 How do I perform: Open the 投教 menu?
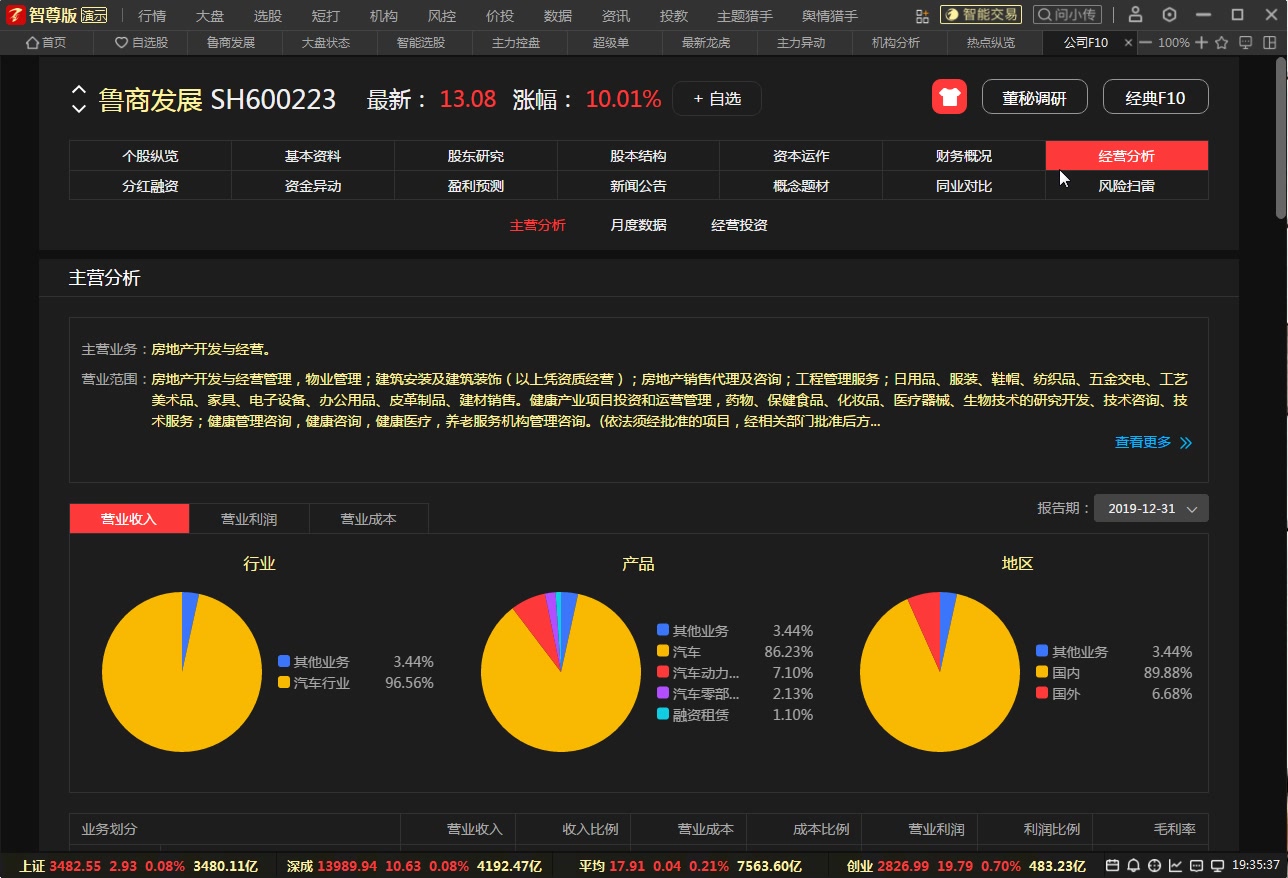tap(674, 16)
